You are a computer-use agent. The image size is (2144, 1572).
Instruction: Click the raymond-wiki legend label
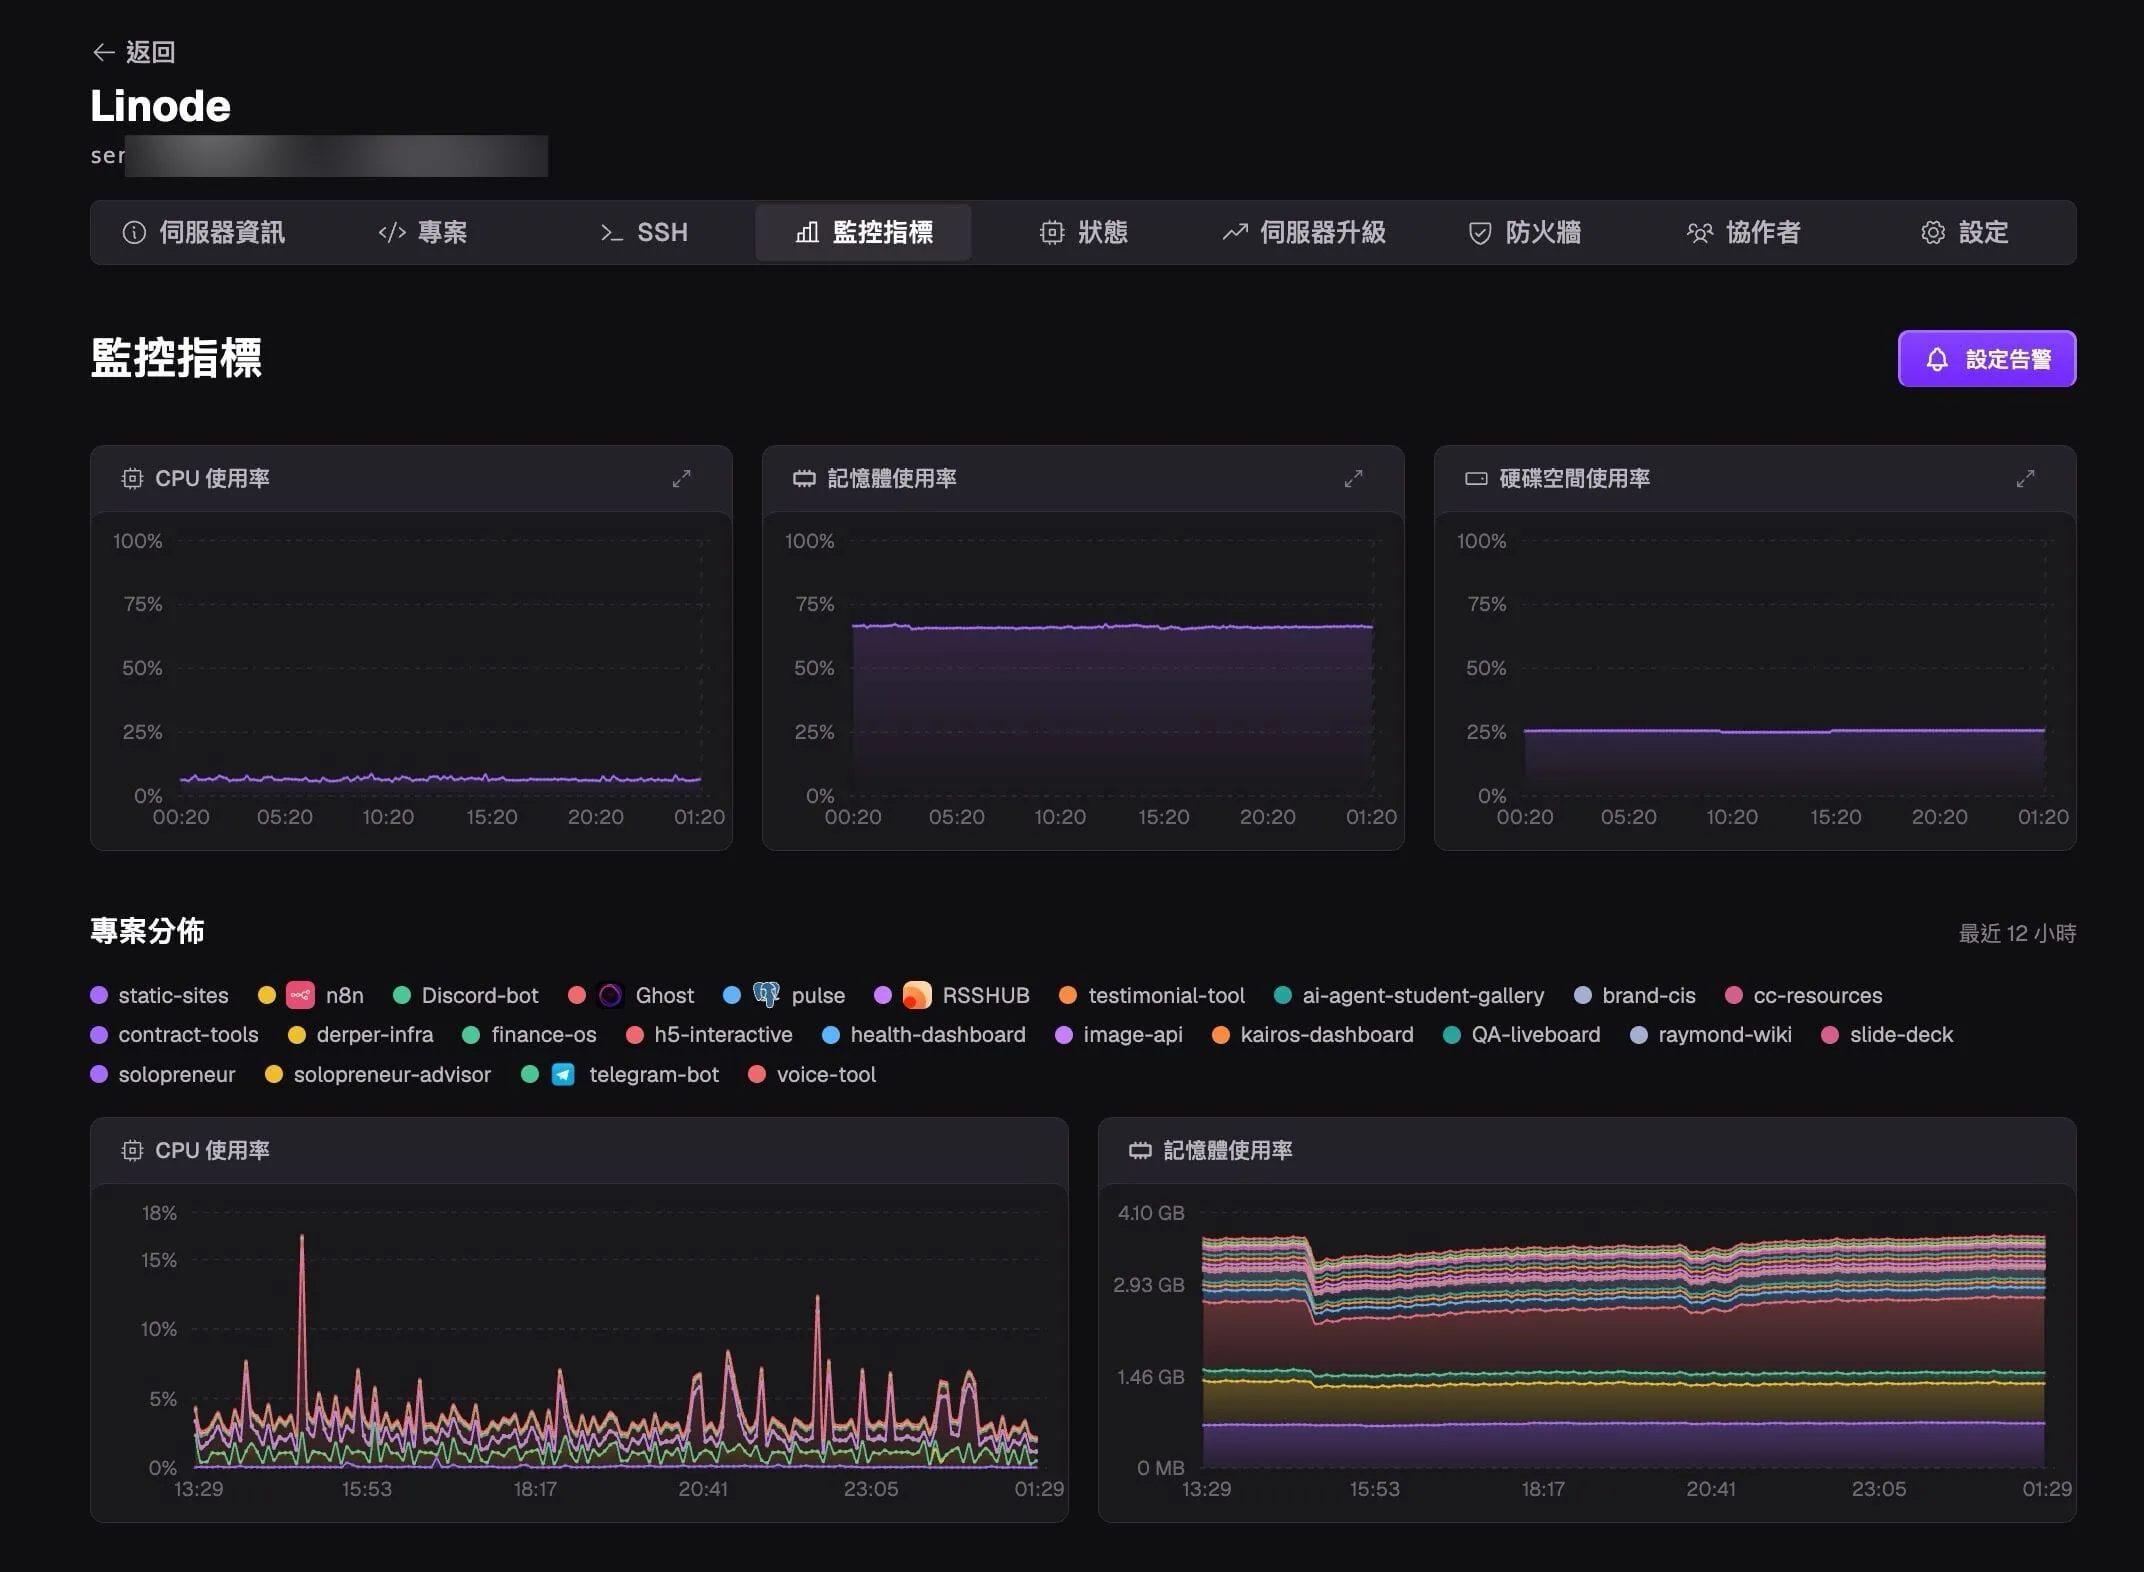coord(1725,1034)
